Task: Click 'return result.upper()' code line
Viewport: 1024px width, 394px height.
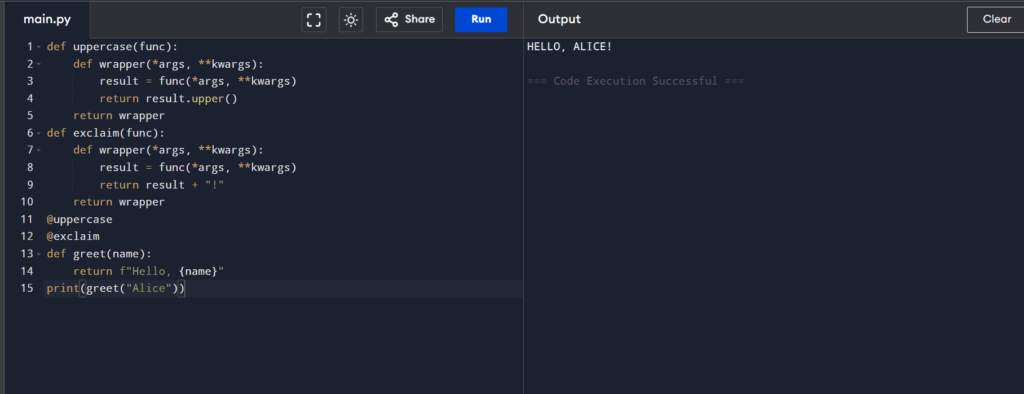Action: (x=168, y=99)
